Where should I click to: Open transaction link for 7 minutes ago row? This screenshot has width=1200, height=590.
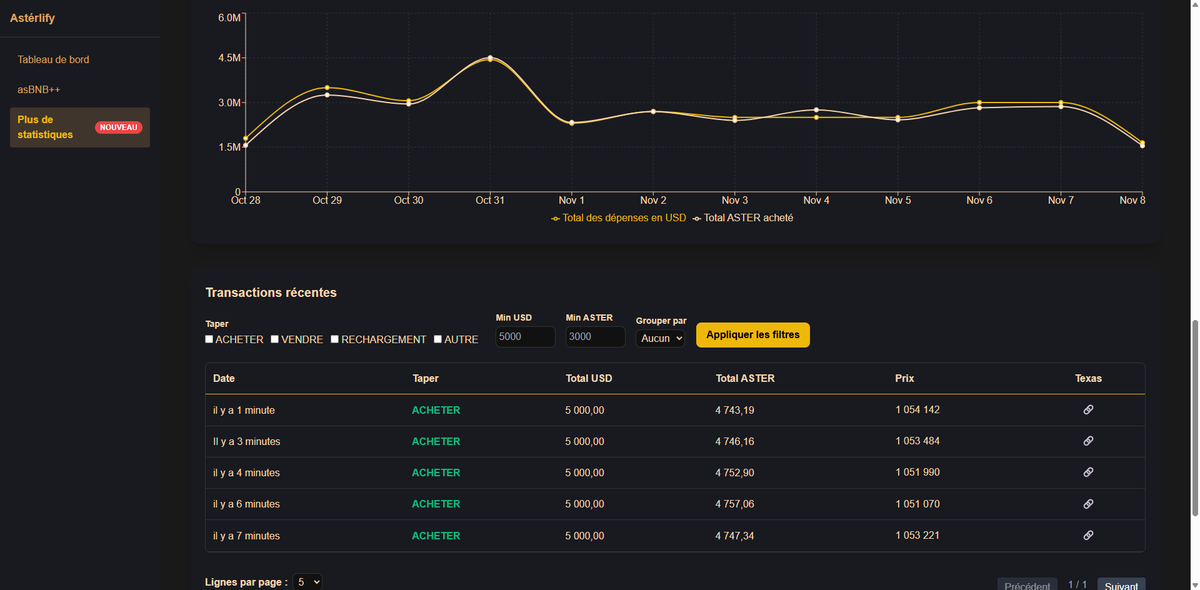point(1088,535)
